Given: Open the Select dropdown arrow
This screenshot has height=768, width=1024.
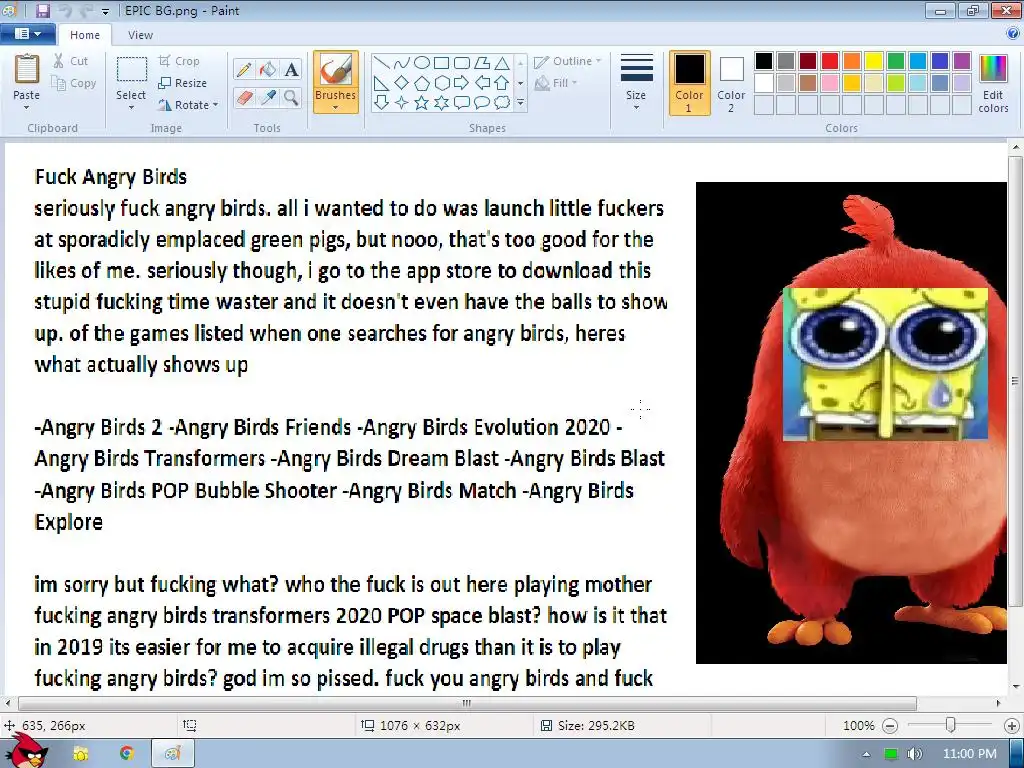Looking at the screenshot, I should pos(131,108).
